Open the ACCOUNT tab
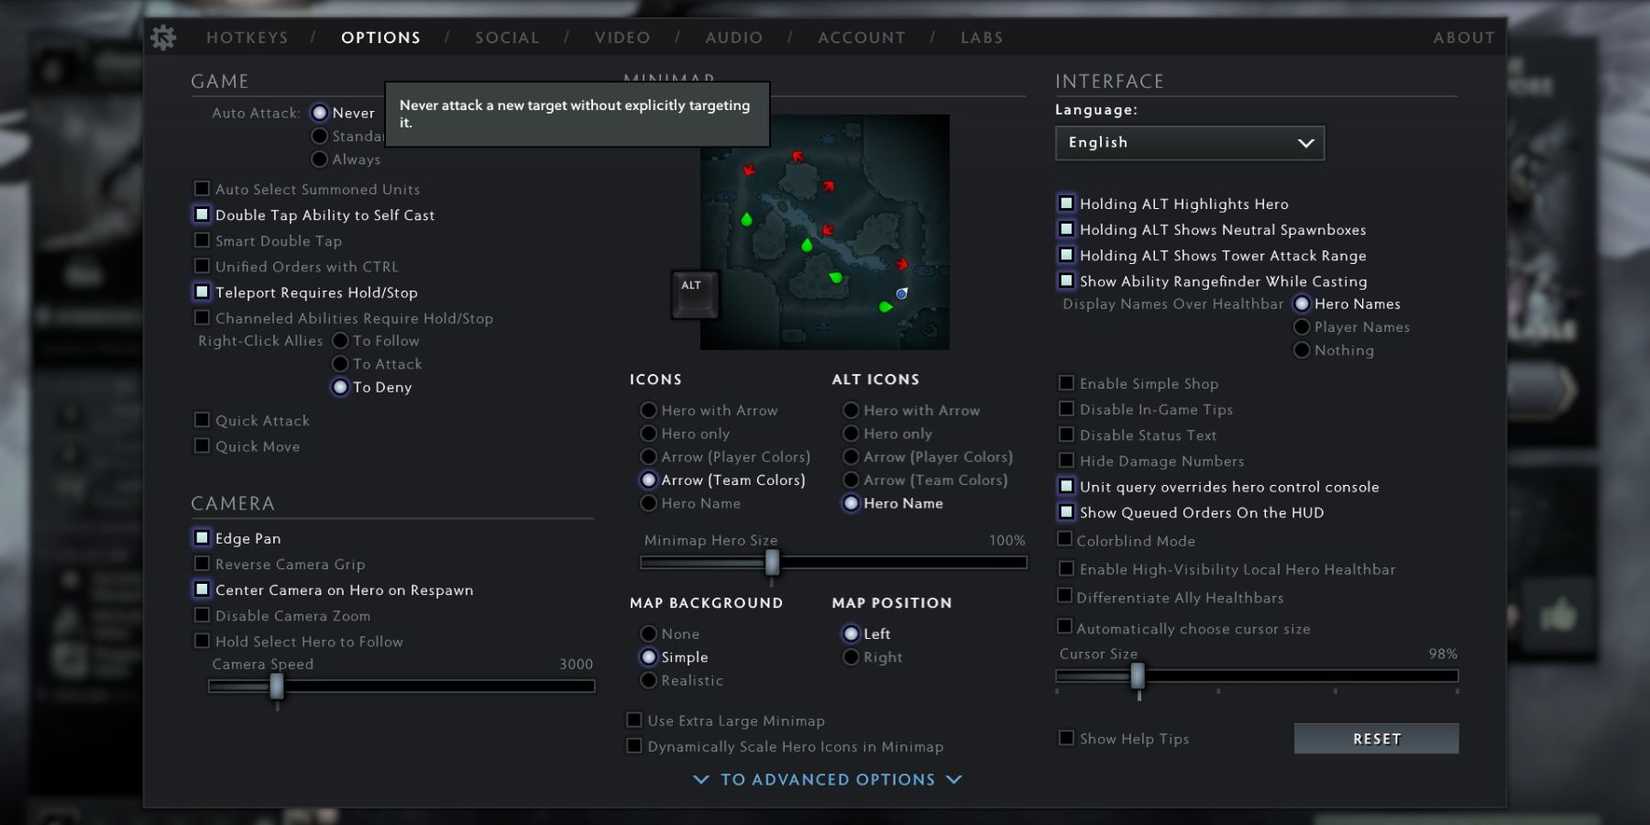The width and height of the screenshot is (1650, 825). (862, 38)
